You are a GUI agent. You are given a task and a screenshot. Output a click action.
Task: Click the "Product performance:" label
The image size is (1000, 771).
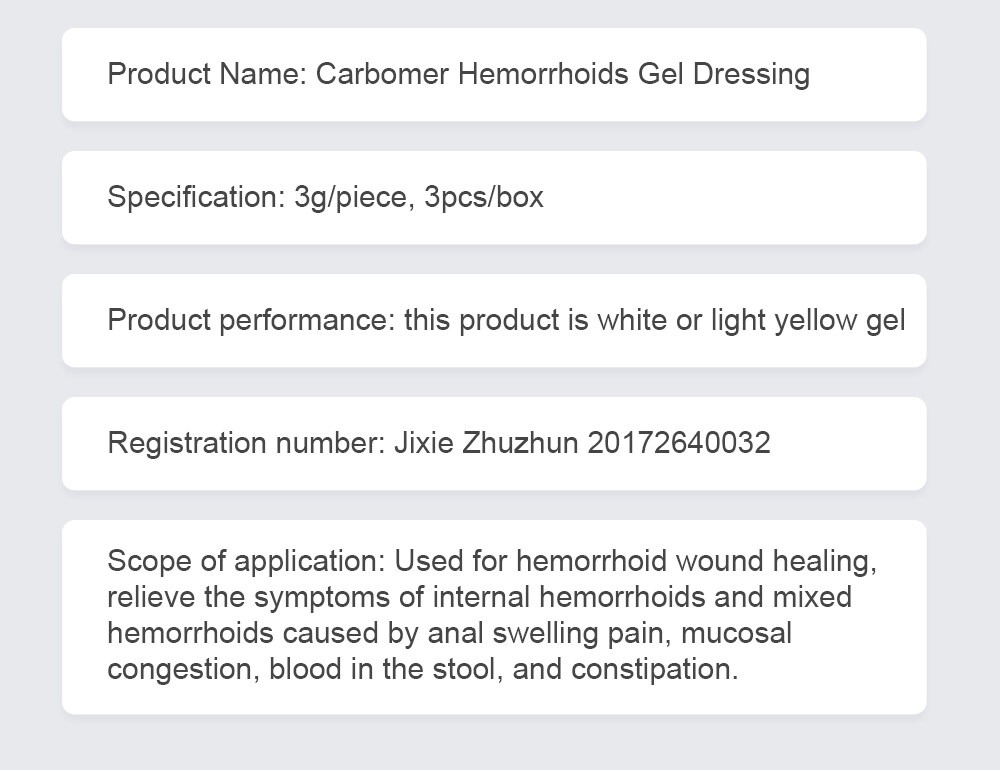pos(251,320)
